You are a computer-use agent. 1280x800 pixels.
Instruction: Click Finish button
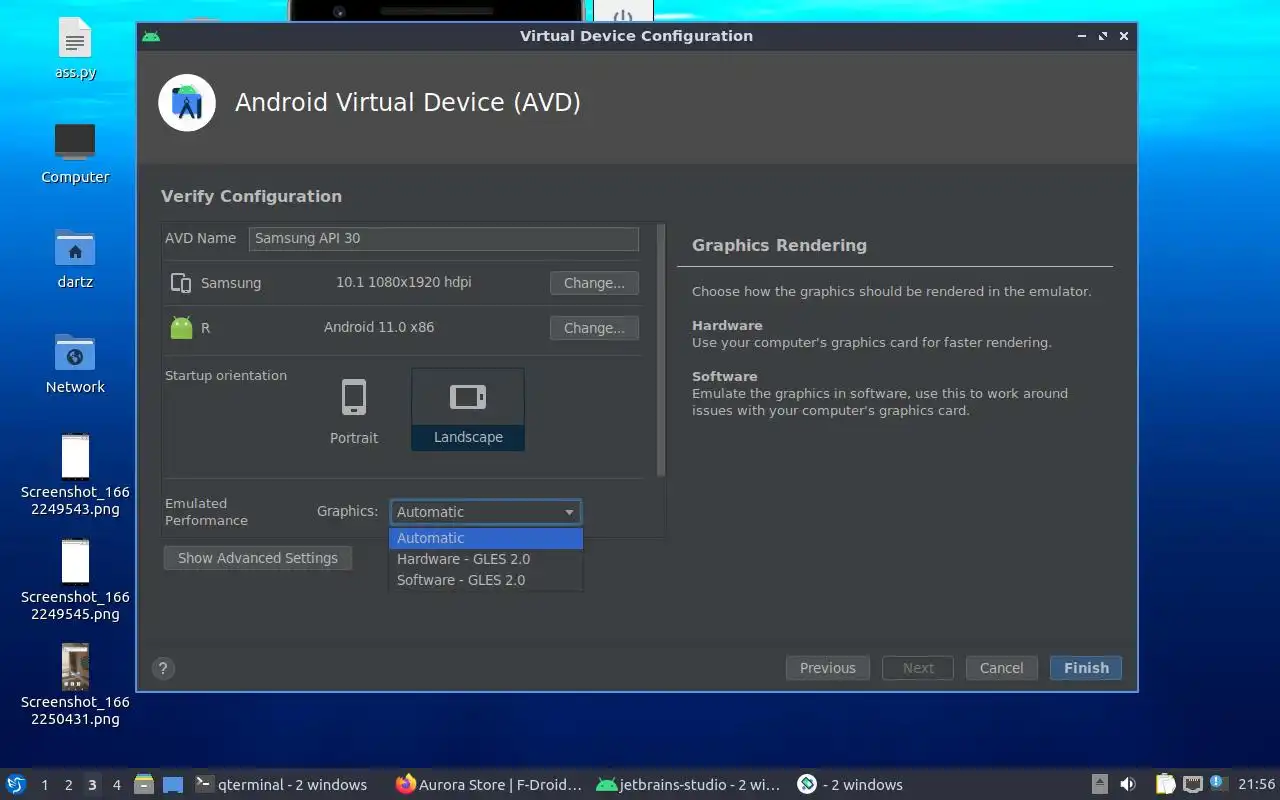point(1086,668)
